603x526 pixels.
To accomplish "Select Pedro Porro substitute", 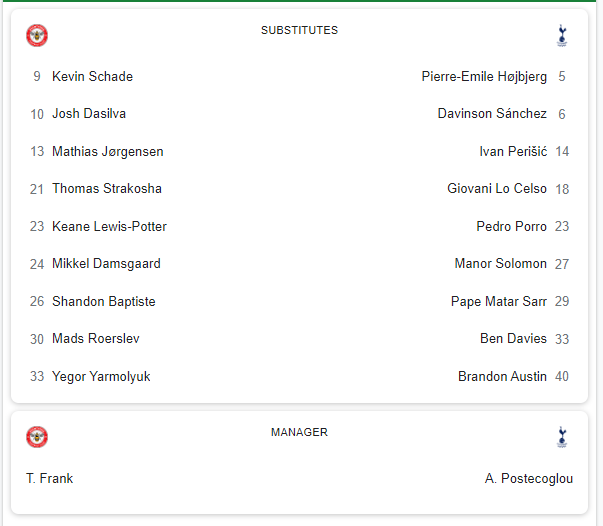I will click(511, 226).
